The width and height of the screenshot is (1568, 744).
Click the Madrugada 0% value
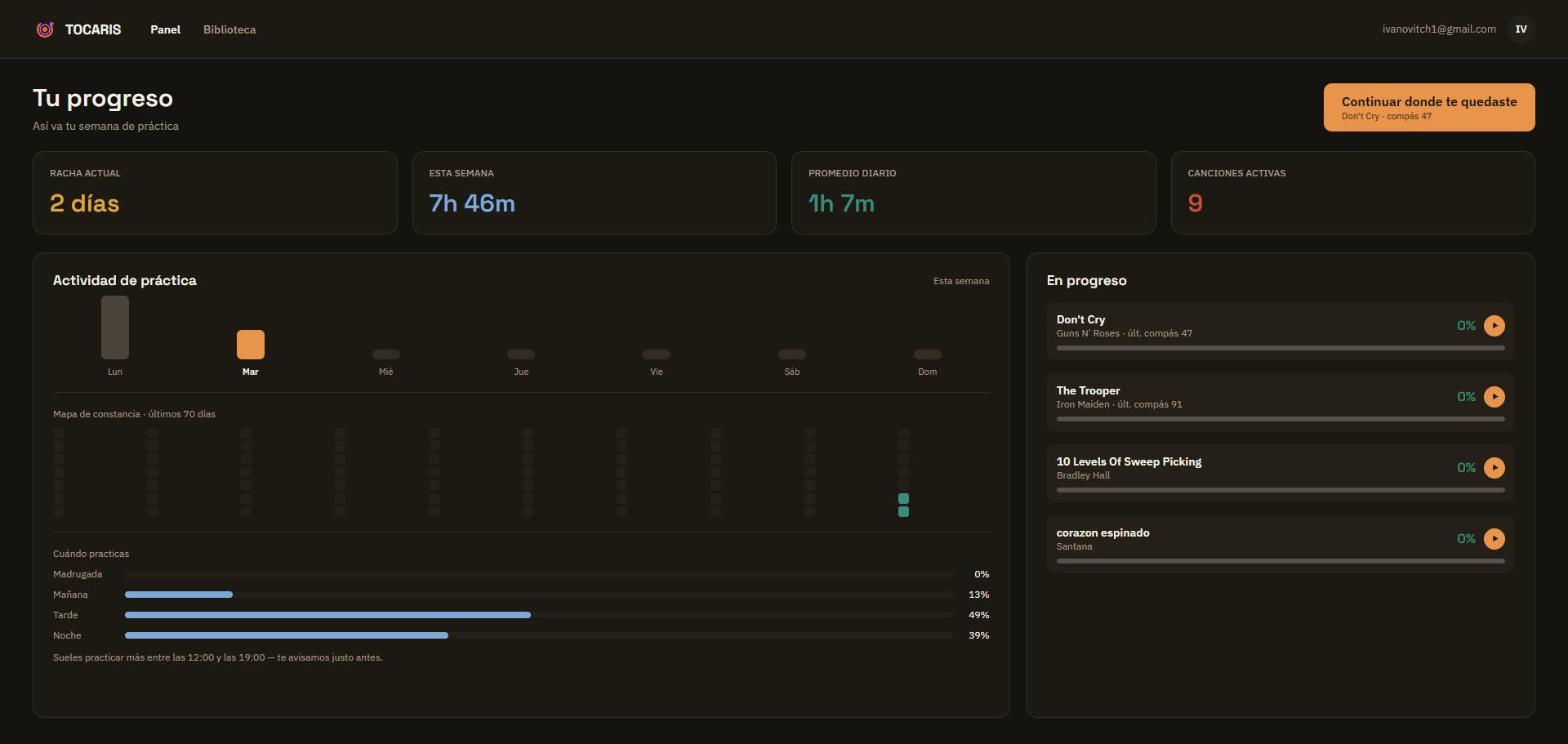click(x=981, y=574)
